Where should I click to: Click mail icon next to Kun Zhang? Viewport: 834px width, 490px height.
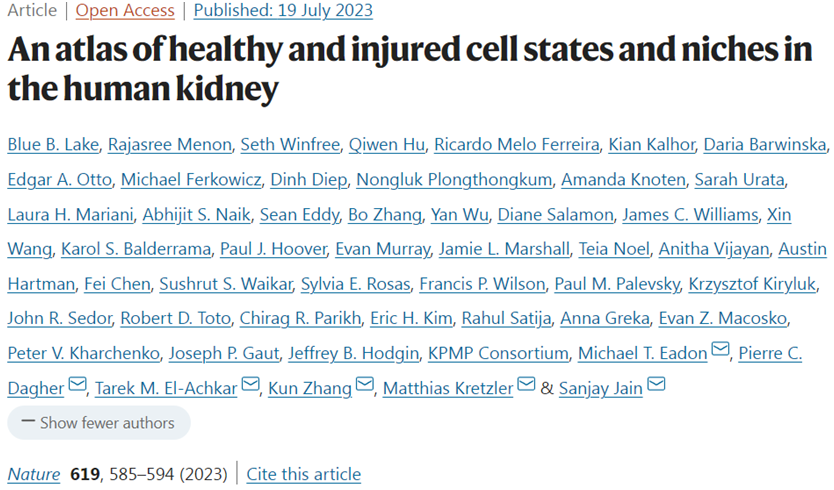pos(365,386)
